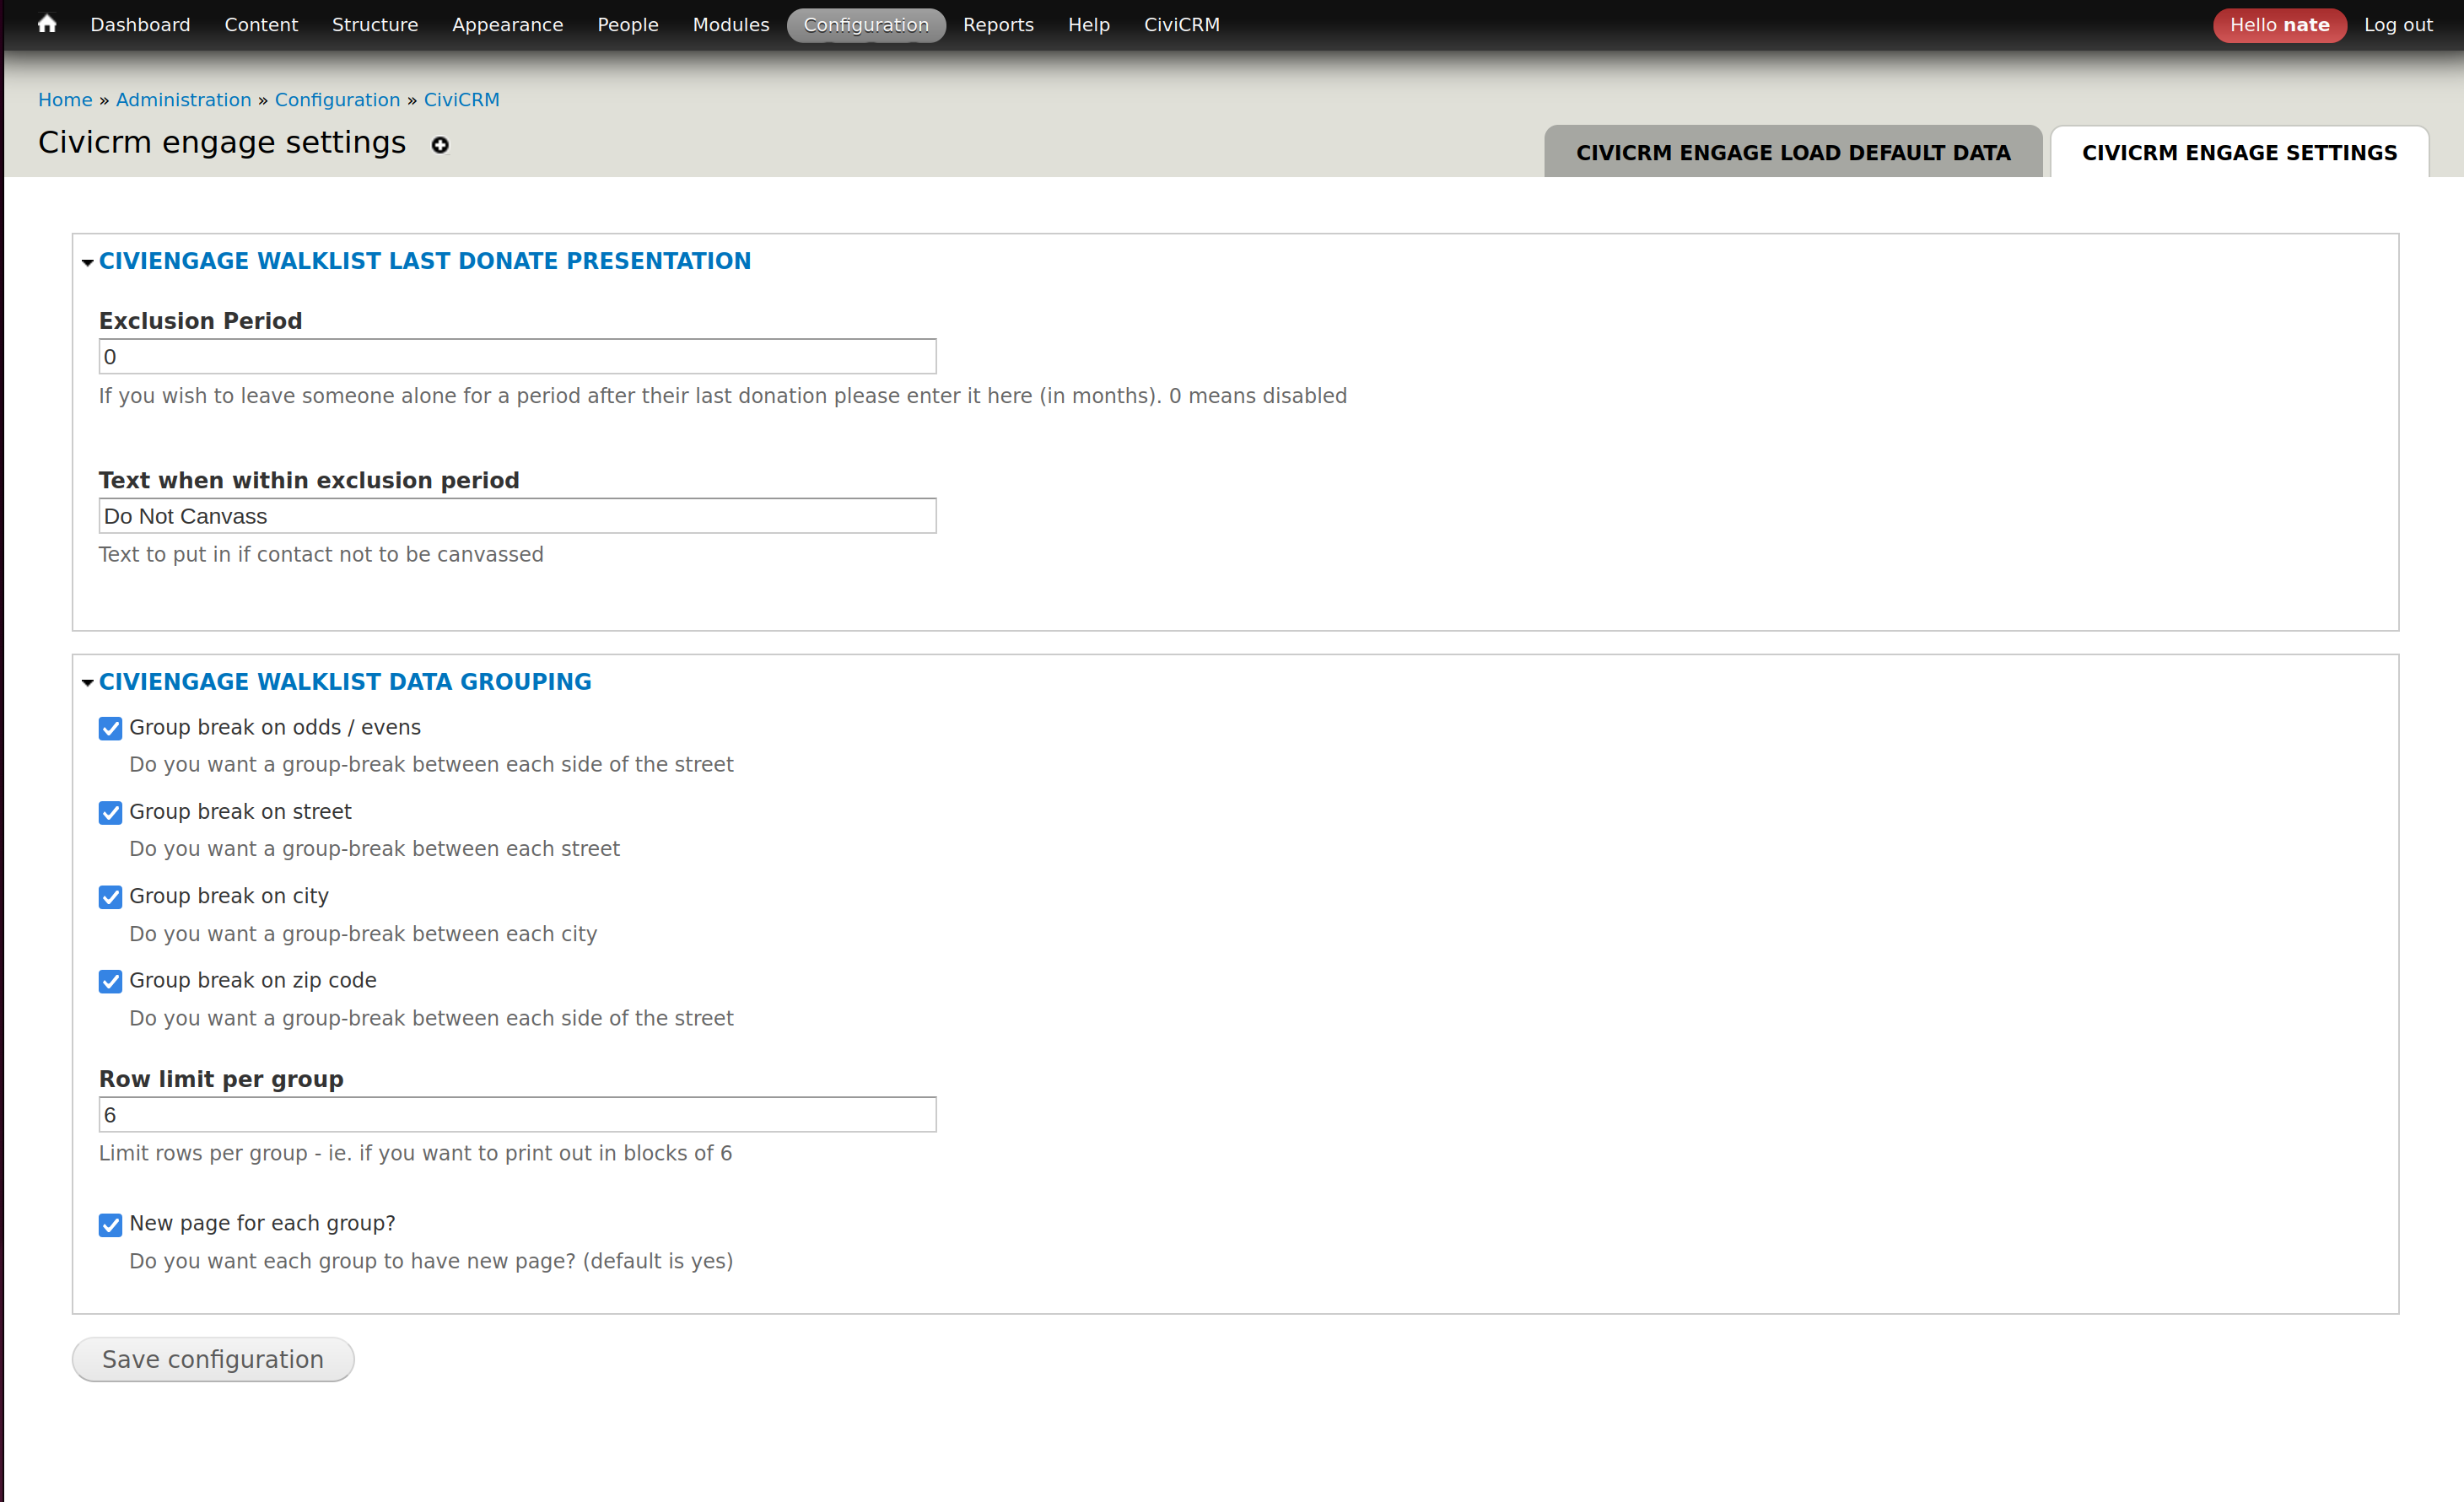Uncheck New page for each group
The width and height of the screenshot is (2464, 1502).
(111, 1224)
